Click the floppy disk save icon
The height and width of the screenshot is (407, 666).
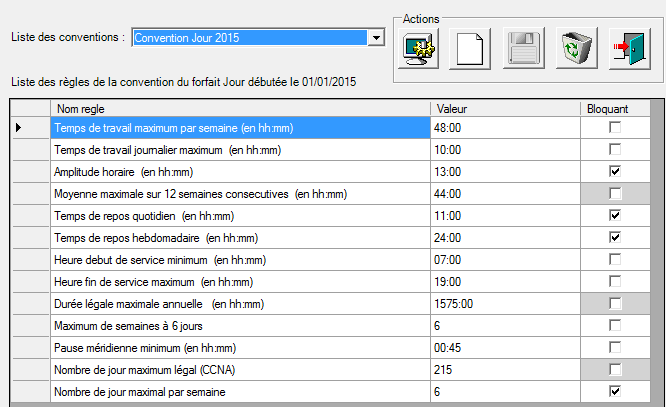click(526, 49)
